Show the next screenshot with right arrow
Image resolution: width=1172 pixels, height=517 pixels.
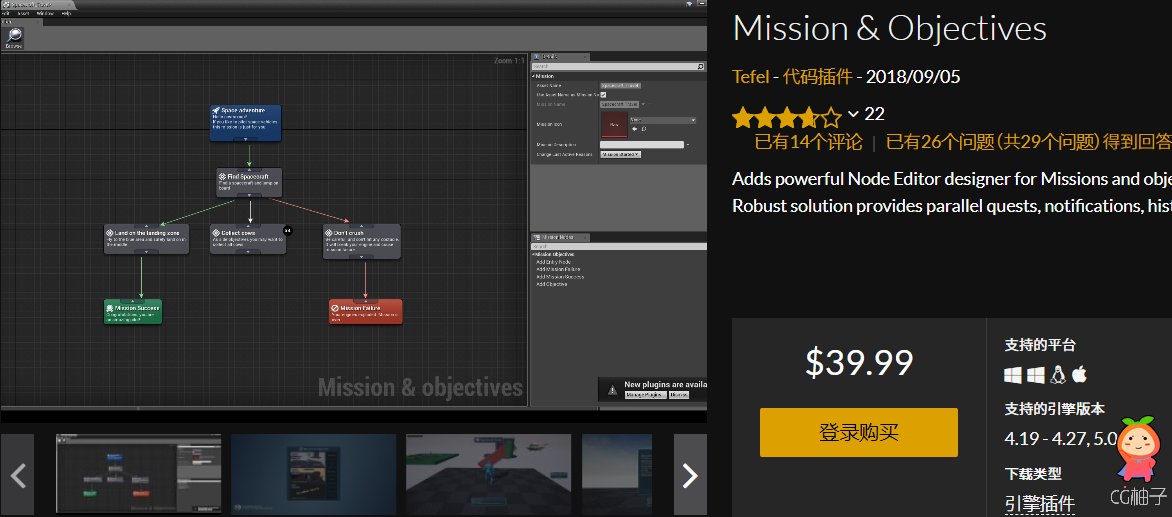click(691, 475)
